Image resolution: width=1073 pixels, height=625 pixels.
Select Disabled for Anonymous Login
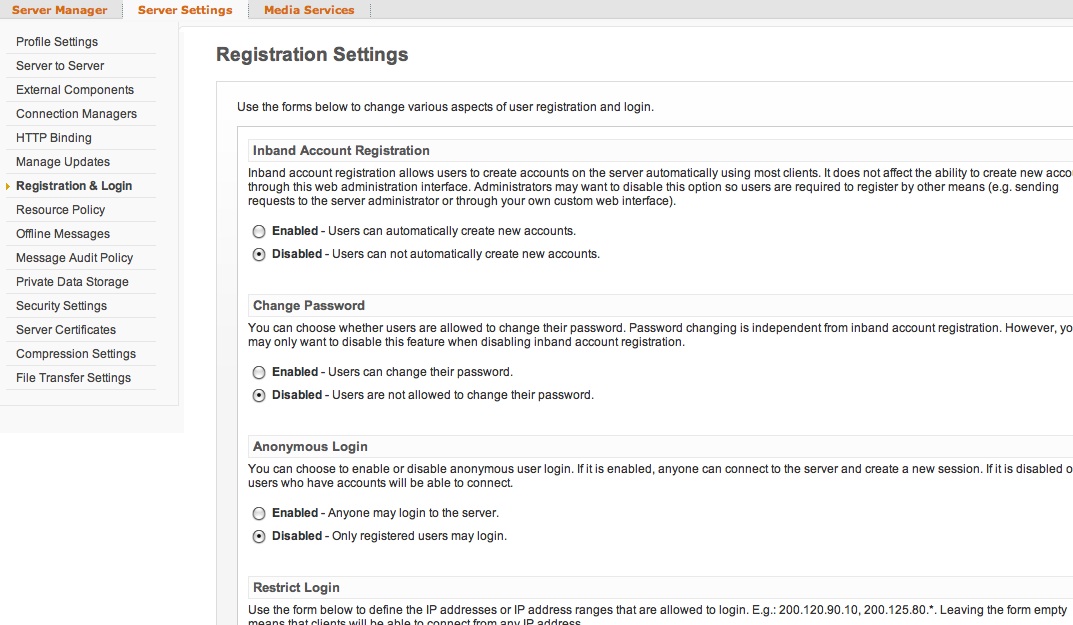click(x=260, y=536)
